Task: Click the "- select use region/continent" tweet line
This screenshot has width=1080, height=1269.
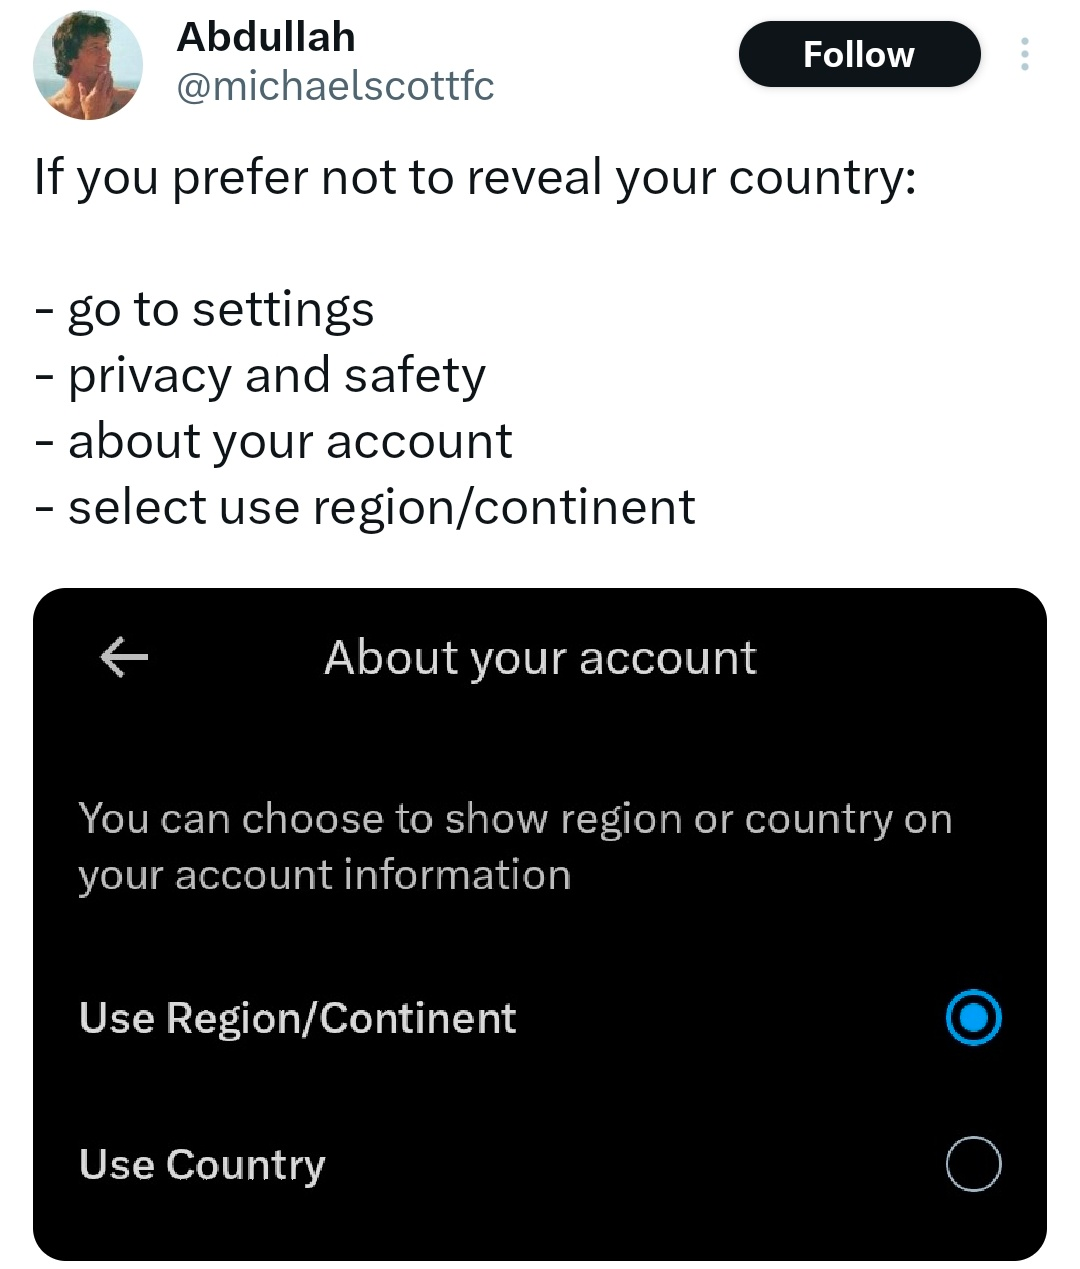Action: (365, 507)
